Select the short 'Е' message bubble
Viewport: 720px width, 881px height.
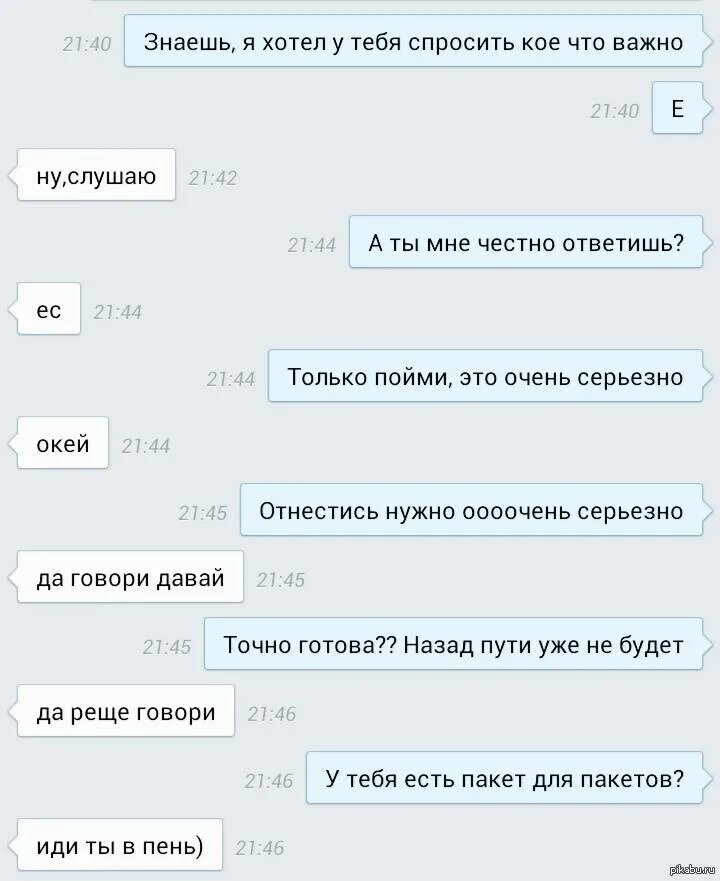click(677, 108)
